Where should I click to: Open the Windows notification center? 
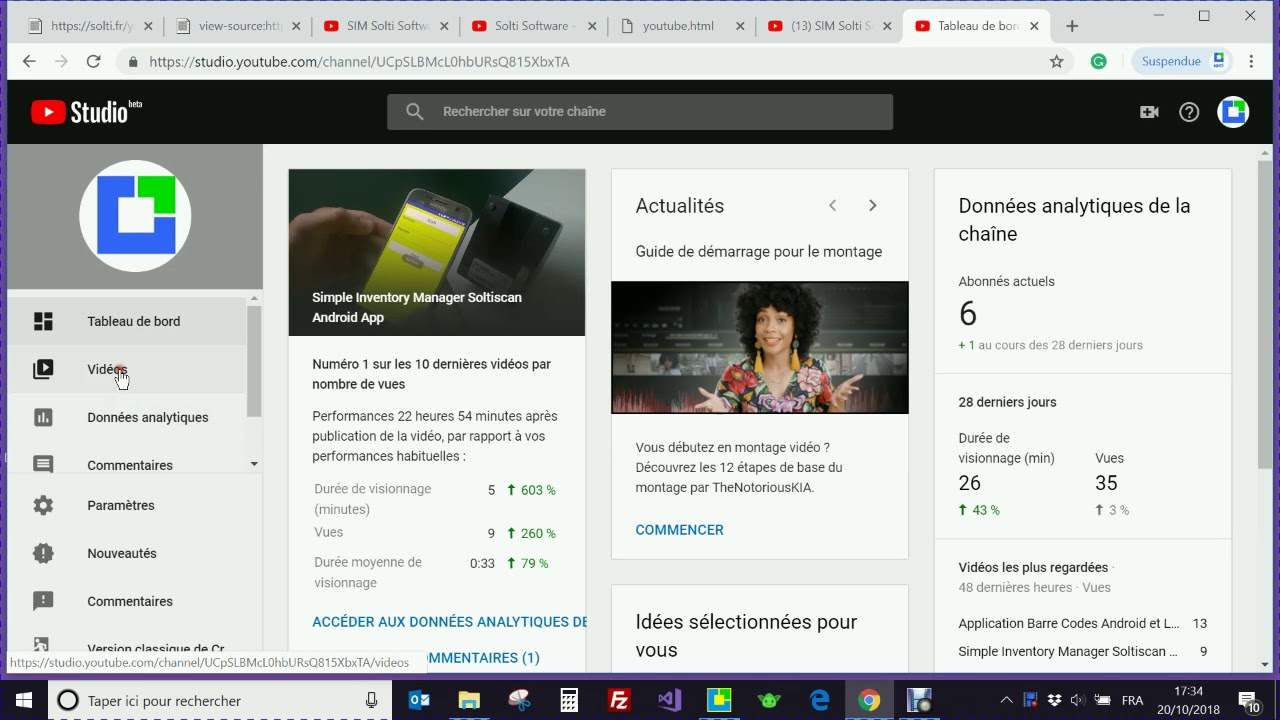click(x=1248, y=700)
